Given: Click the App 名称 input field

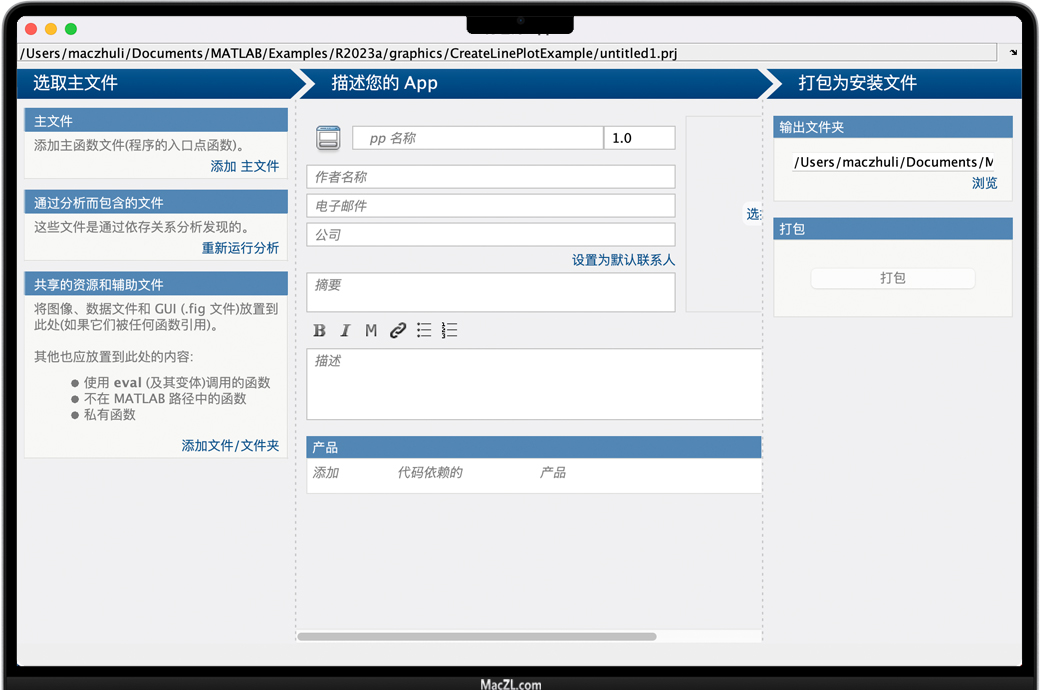Looking at the screenshot, I should pos(478,138).
